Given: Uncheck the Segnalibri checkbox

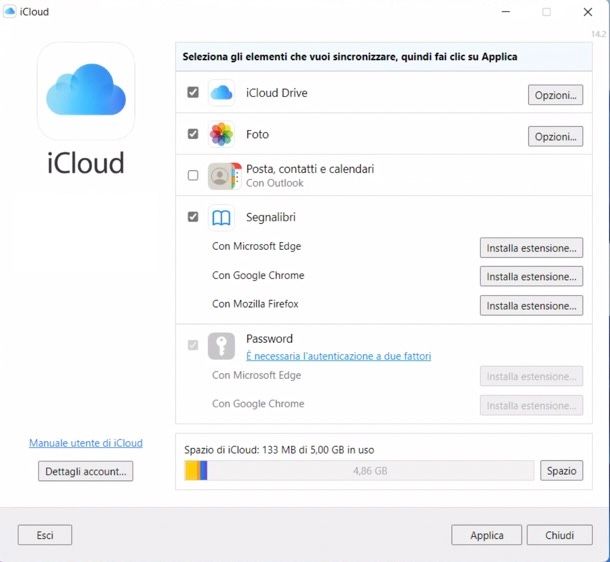Looking at the screenshot, I should coord(193,217).
